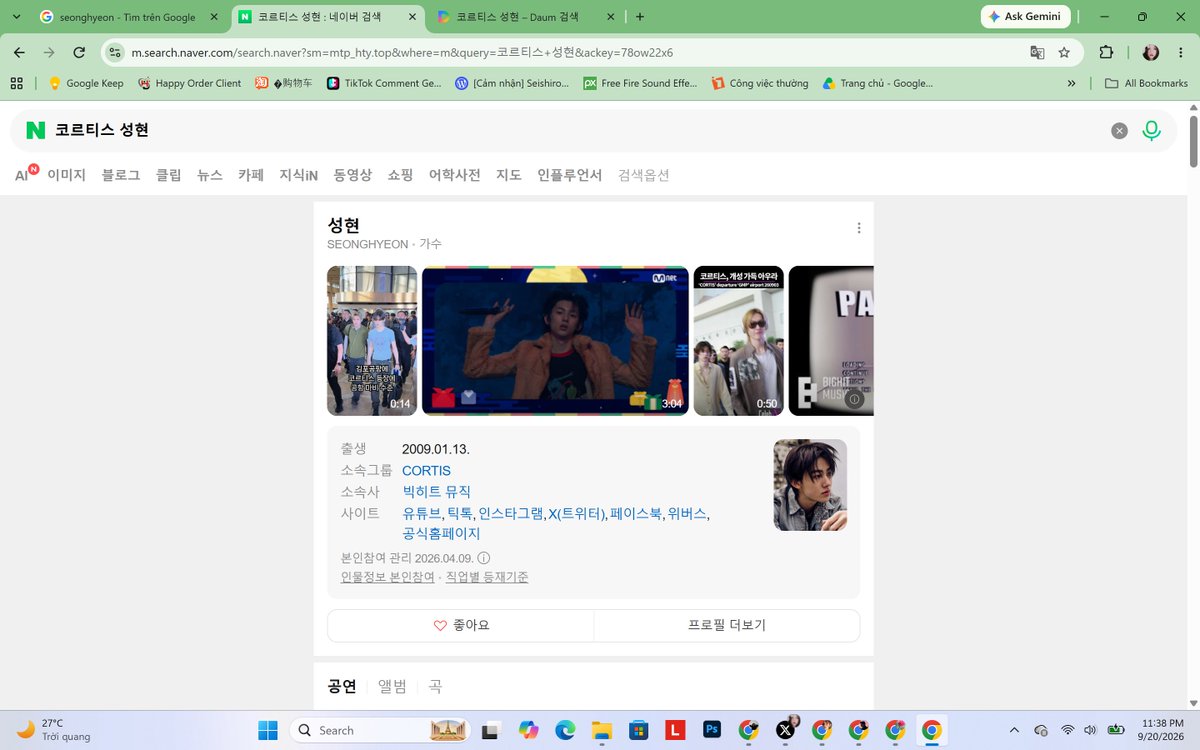This screenshot has width=1200, height=750.
Task: Show hidden system tray icons
Action: pyautogui.click(x=1015, y=730)
